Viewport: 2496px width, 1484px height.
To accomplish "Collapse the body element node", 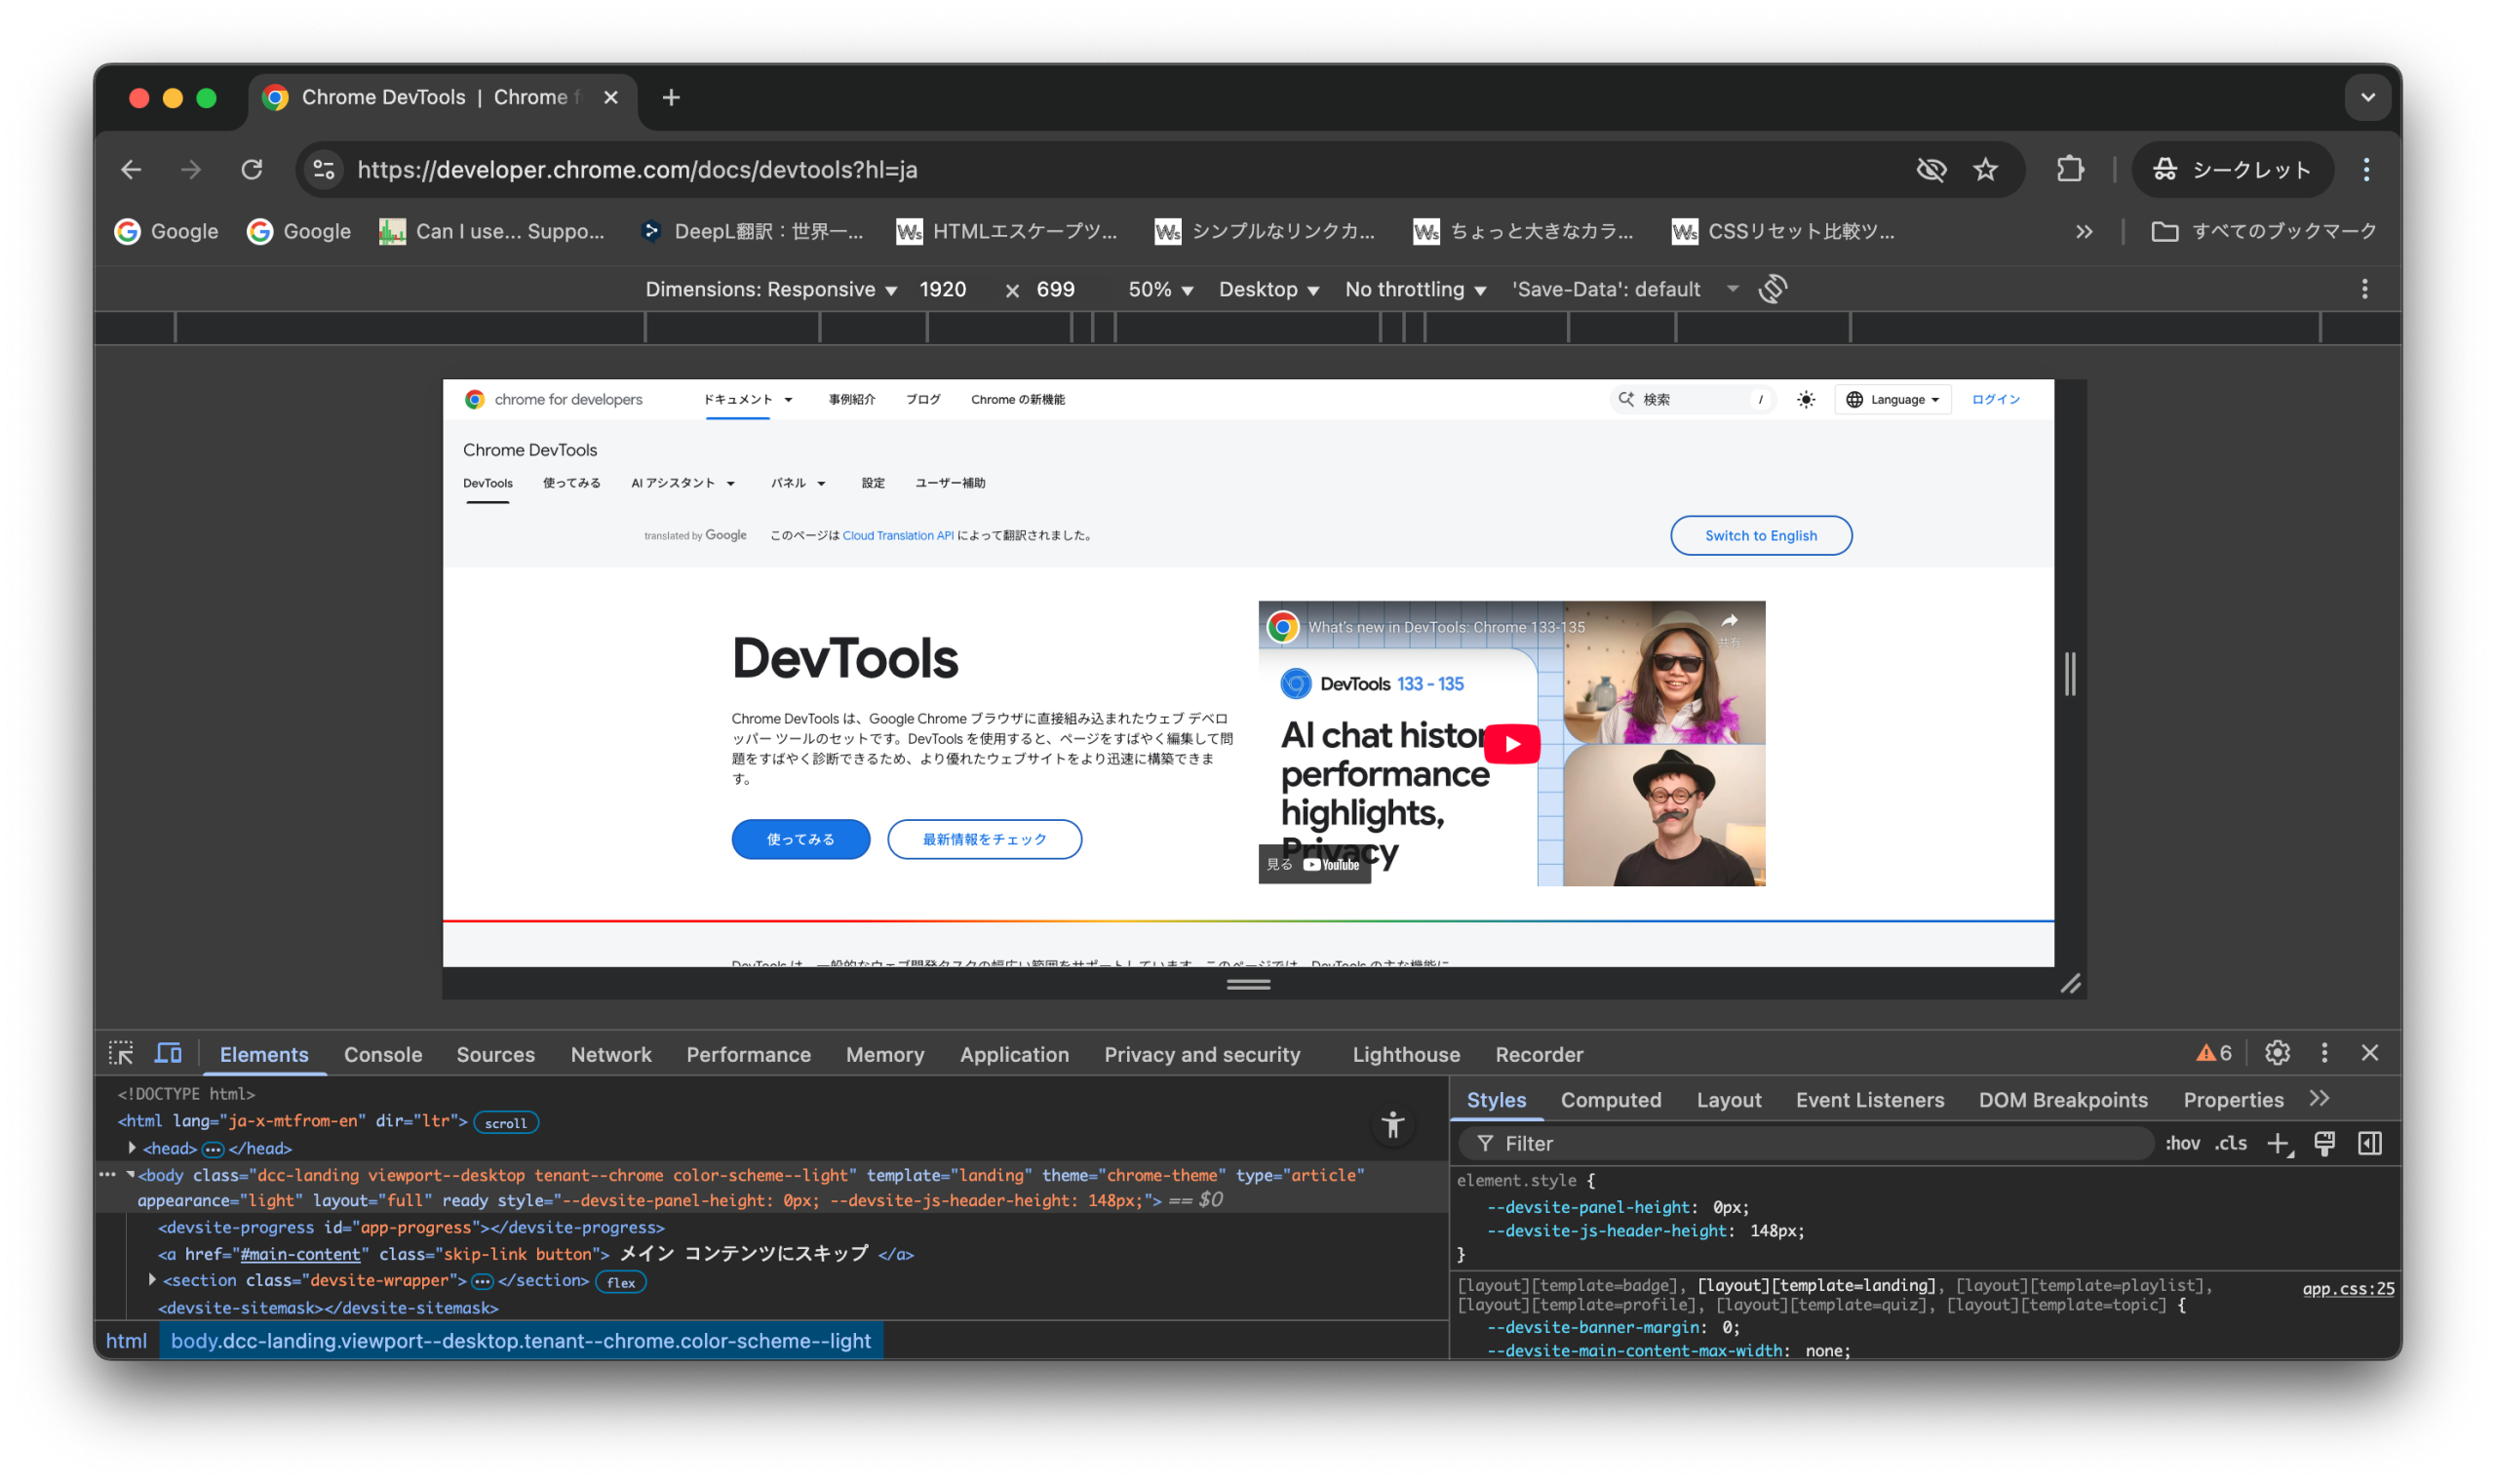I will [x=131, y=1175].
